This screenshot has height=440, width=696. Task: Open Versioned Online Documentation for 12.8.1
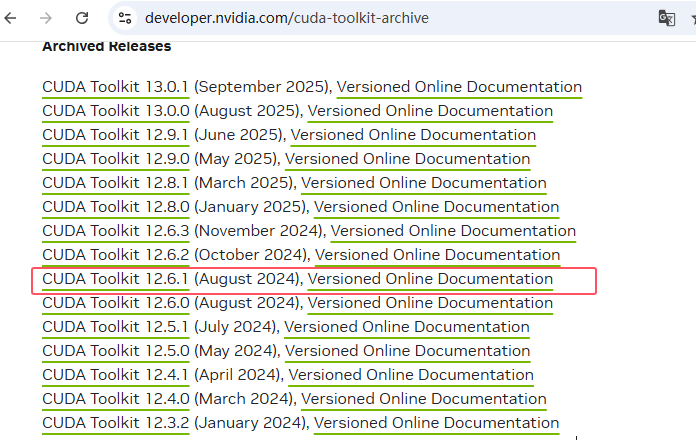click(423, 183)
